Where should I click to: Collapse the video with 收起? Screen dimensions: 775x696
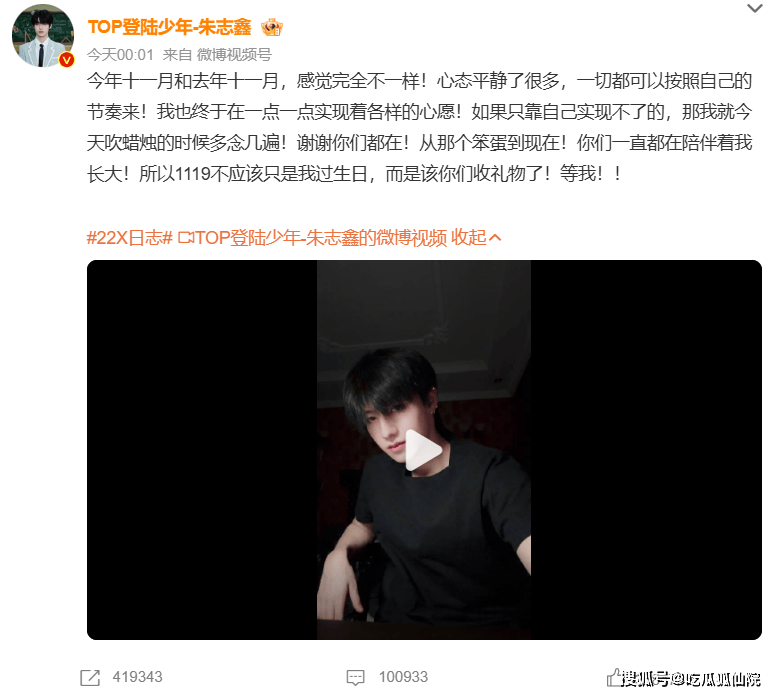click(x=469, y=238)
